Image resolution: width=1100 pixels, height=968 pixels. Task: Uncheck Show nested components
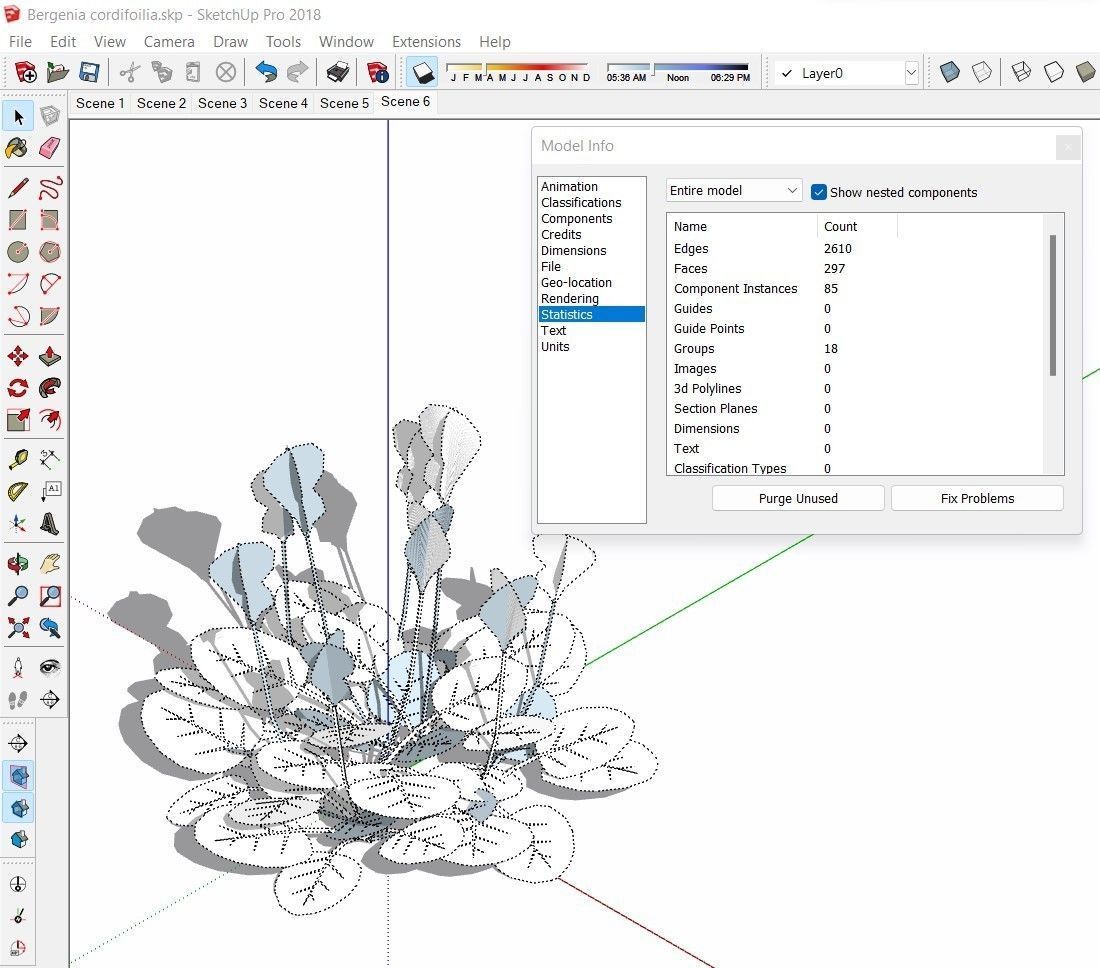[818, 192]
